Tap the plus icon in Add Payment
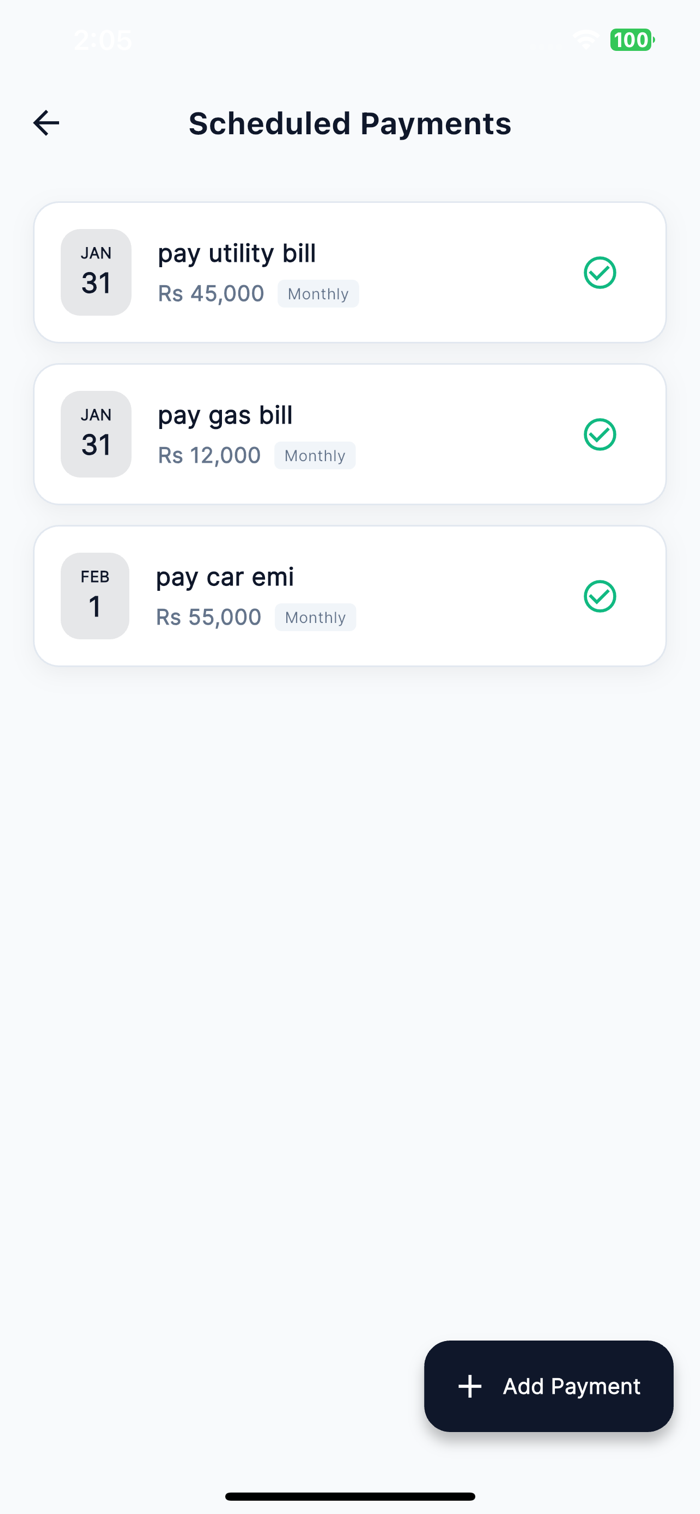The width and height of the screenshot is (700, 1514). pyautogui.click(x=470, y=1386)
